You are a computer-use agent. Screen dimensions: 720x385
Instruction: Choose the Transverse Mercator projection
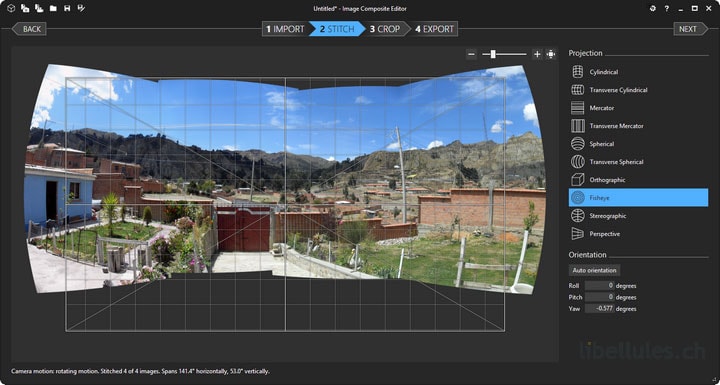point(638,125)
